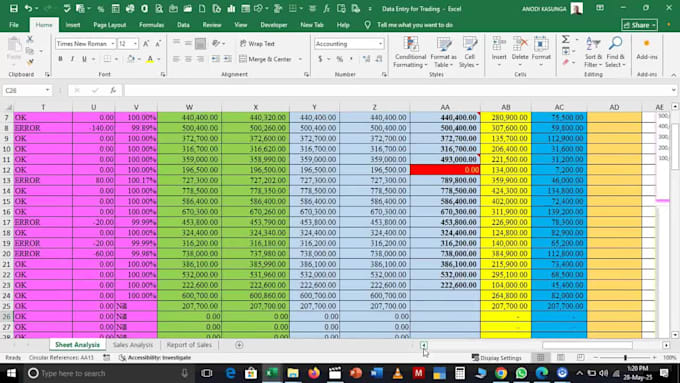This screenshot has width=680, height=383.
Task: Click the Align Right icon
Action: coord(200,59)
